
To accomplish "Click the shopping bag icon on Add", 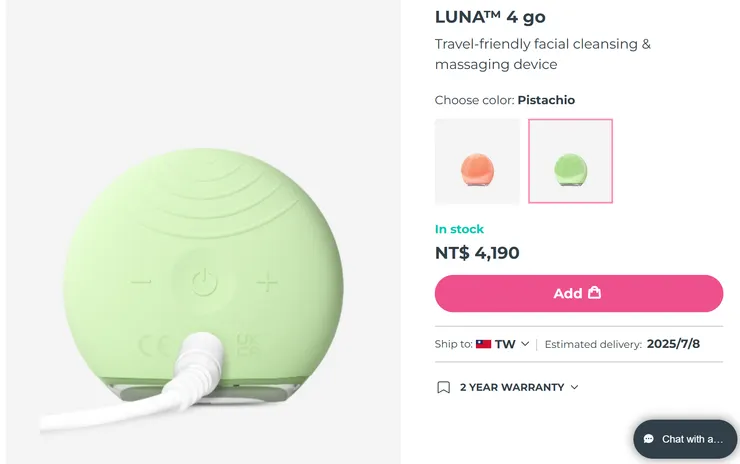I will pos(595,293).
